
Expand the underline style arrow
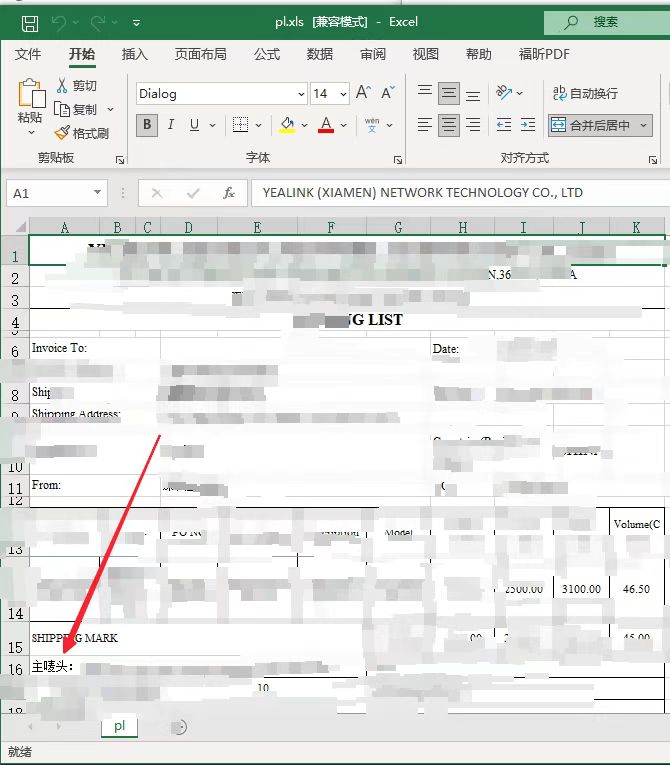coord(213,125)
